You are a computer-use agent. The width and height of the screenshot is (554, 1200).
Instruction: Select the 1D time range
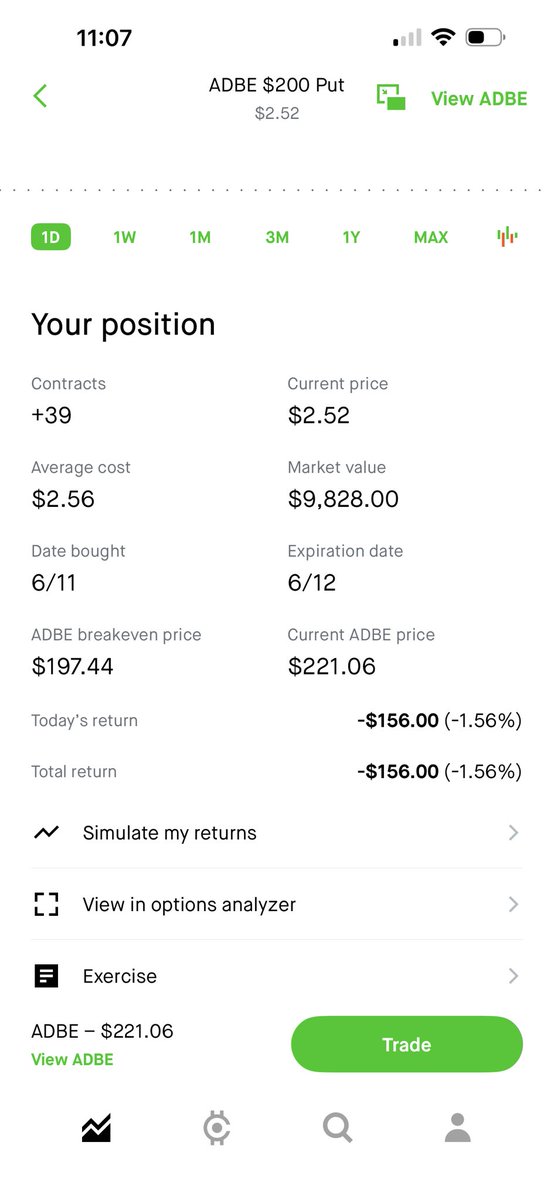51,237
